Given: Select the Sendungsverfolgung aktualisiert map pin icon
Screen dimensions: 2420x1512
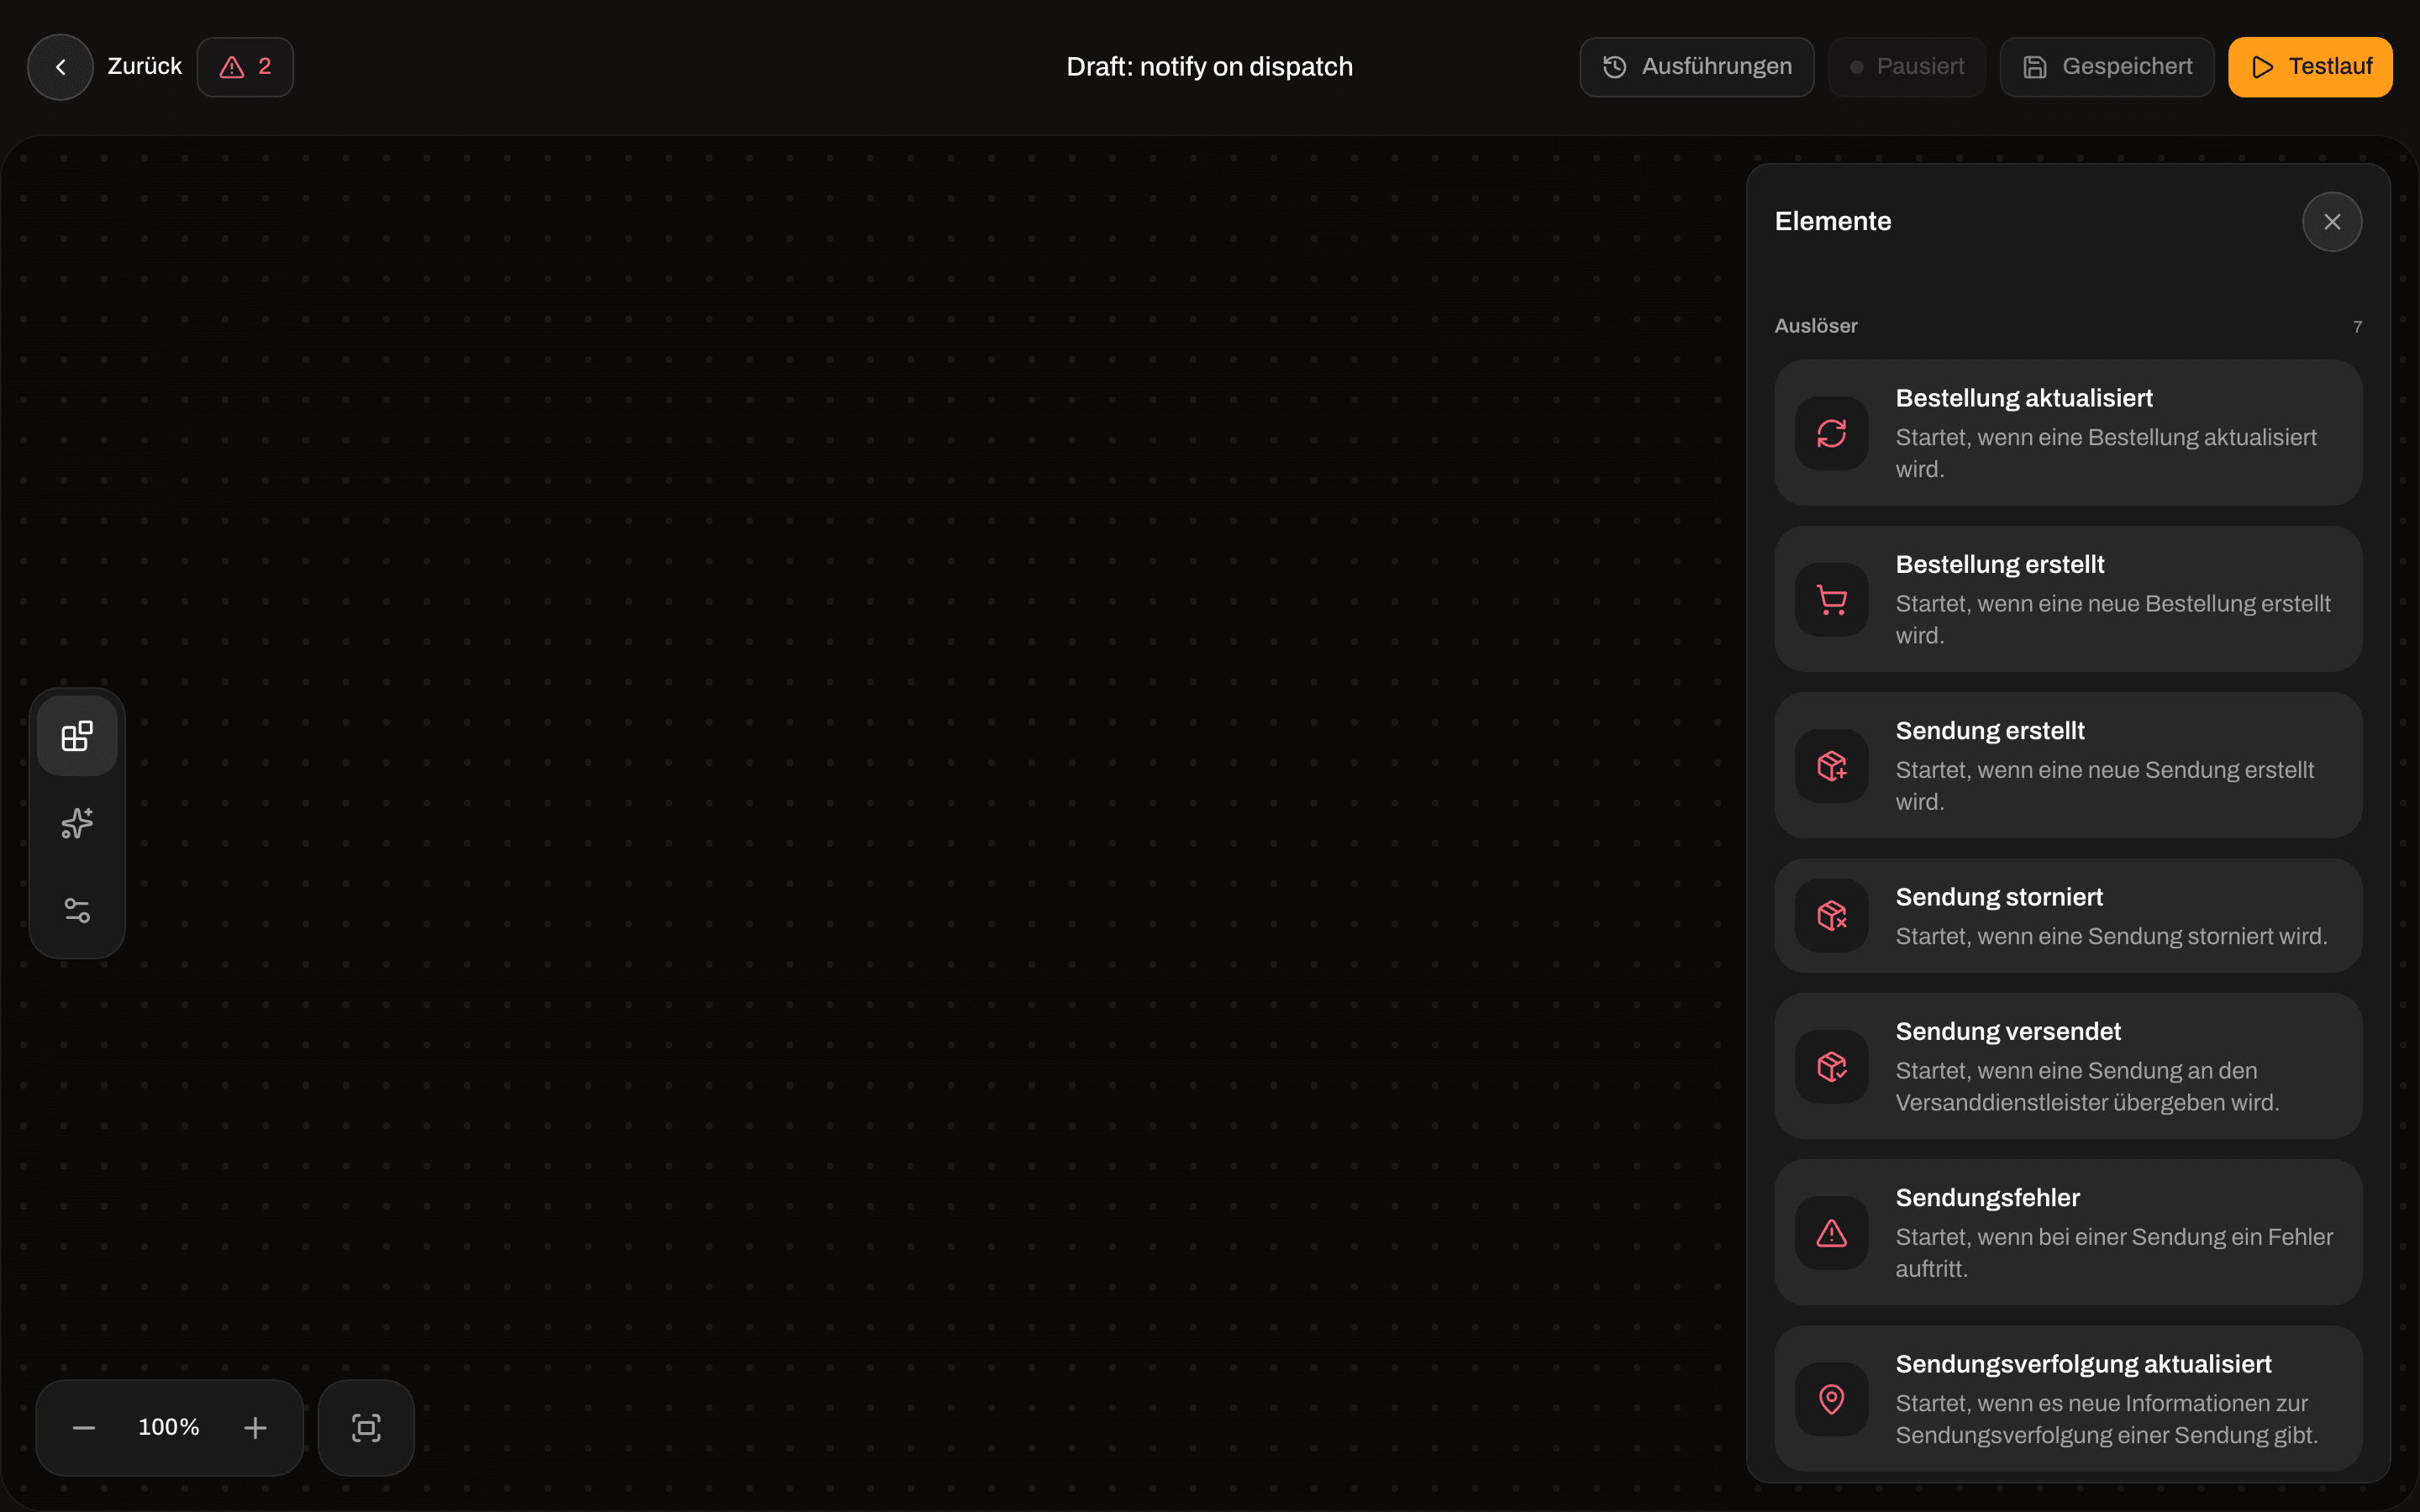Looking at the screenshot, I should click(1831, 1399).
